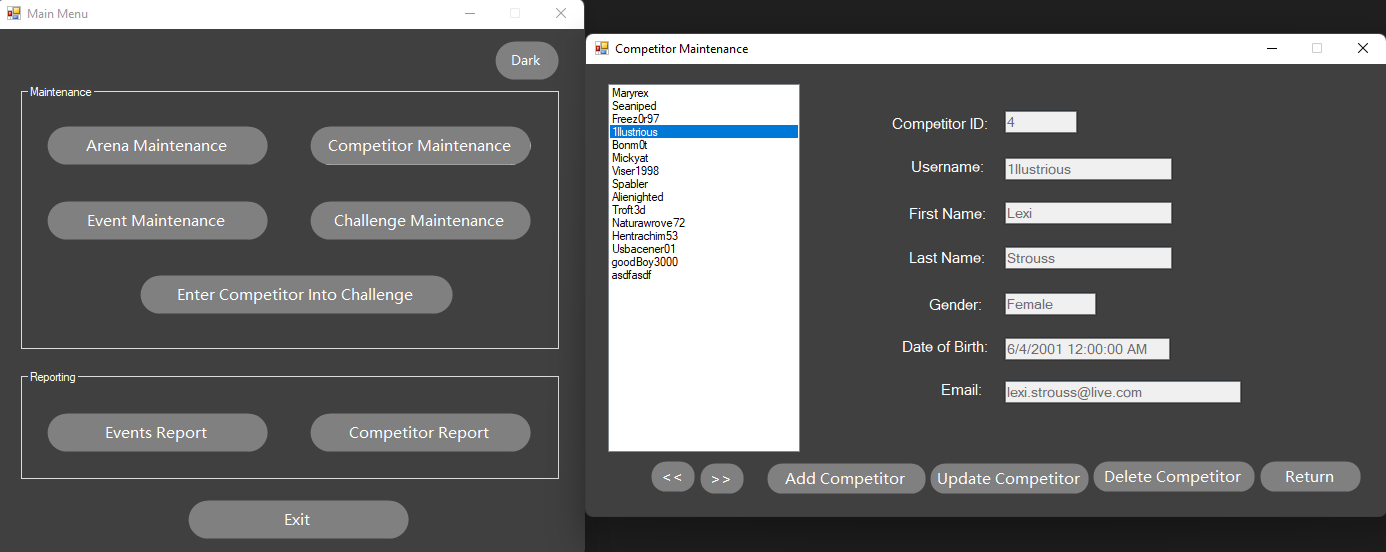The image size is (1386, 552).
Task: Go to next competitor with >> button
Action: (x=721, y=478)
